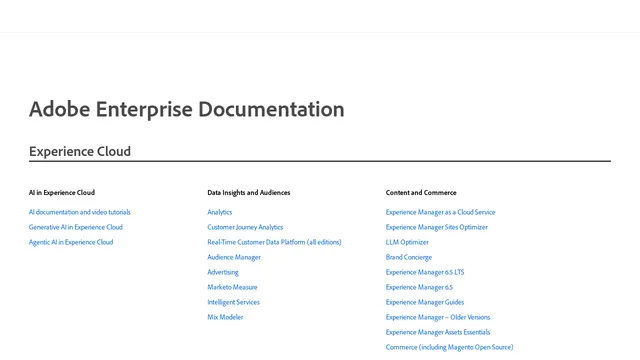This screenshot has width=640, height=360.
Task: Open the Experience Manager 6.5 link
Action: point(419,287)
